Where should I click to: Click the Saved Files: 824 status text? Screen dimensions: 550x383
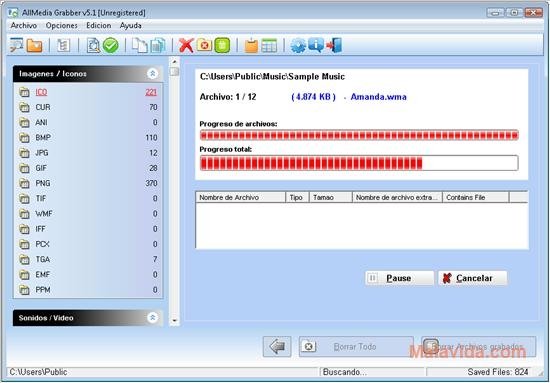click(x=498, y=372)
